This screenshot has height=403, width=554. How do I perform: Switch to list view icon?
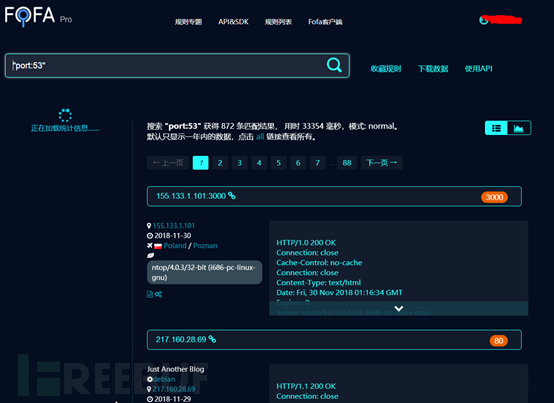[496, 128]
